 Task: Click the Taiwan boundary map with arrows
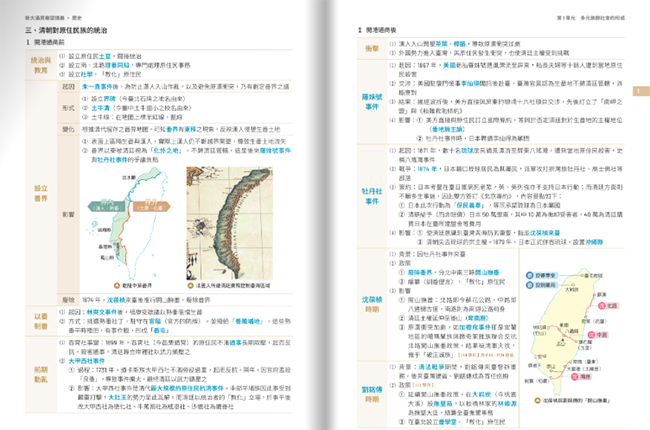pos(130,223)
